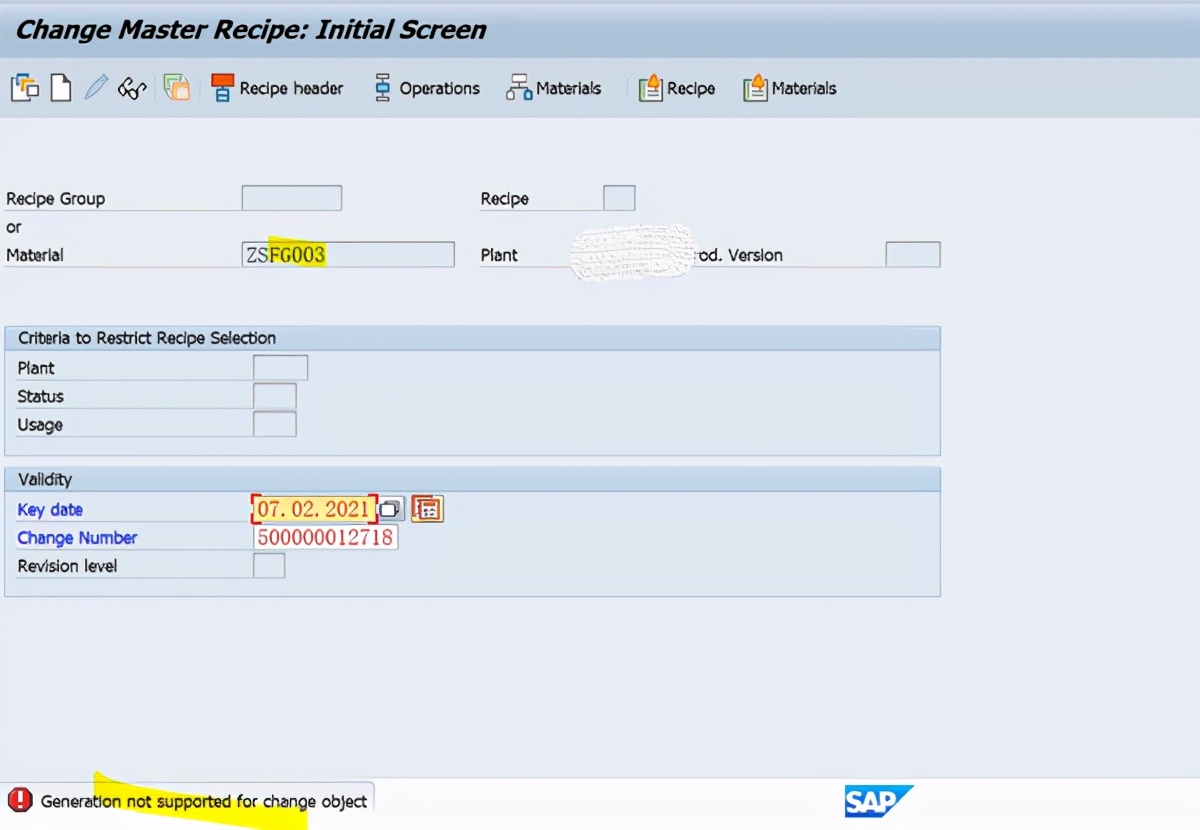Click the Materials overview icon
This screenshot has width=1200, height=830.
point(553,88)
